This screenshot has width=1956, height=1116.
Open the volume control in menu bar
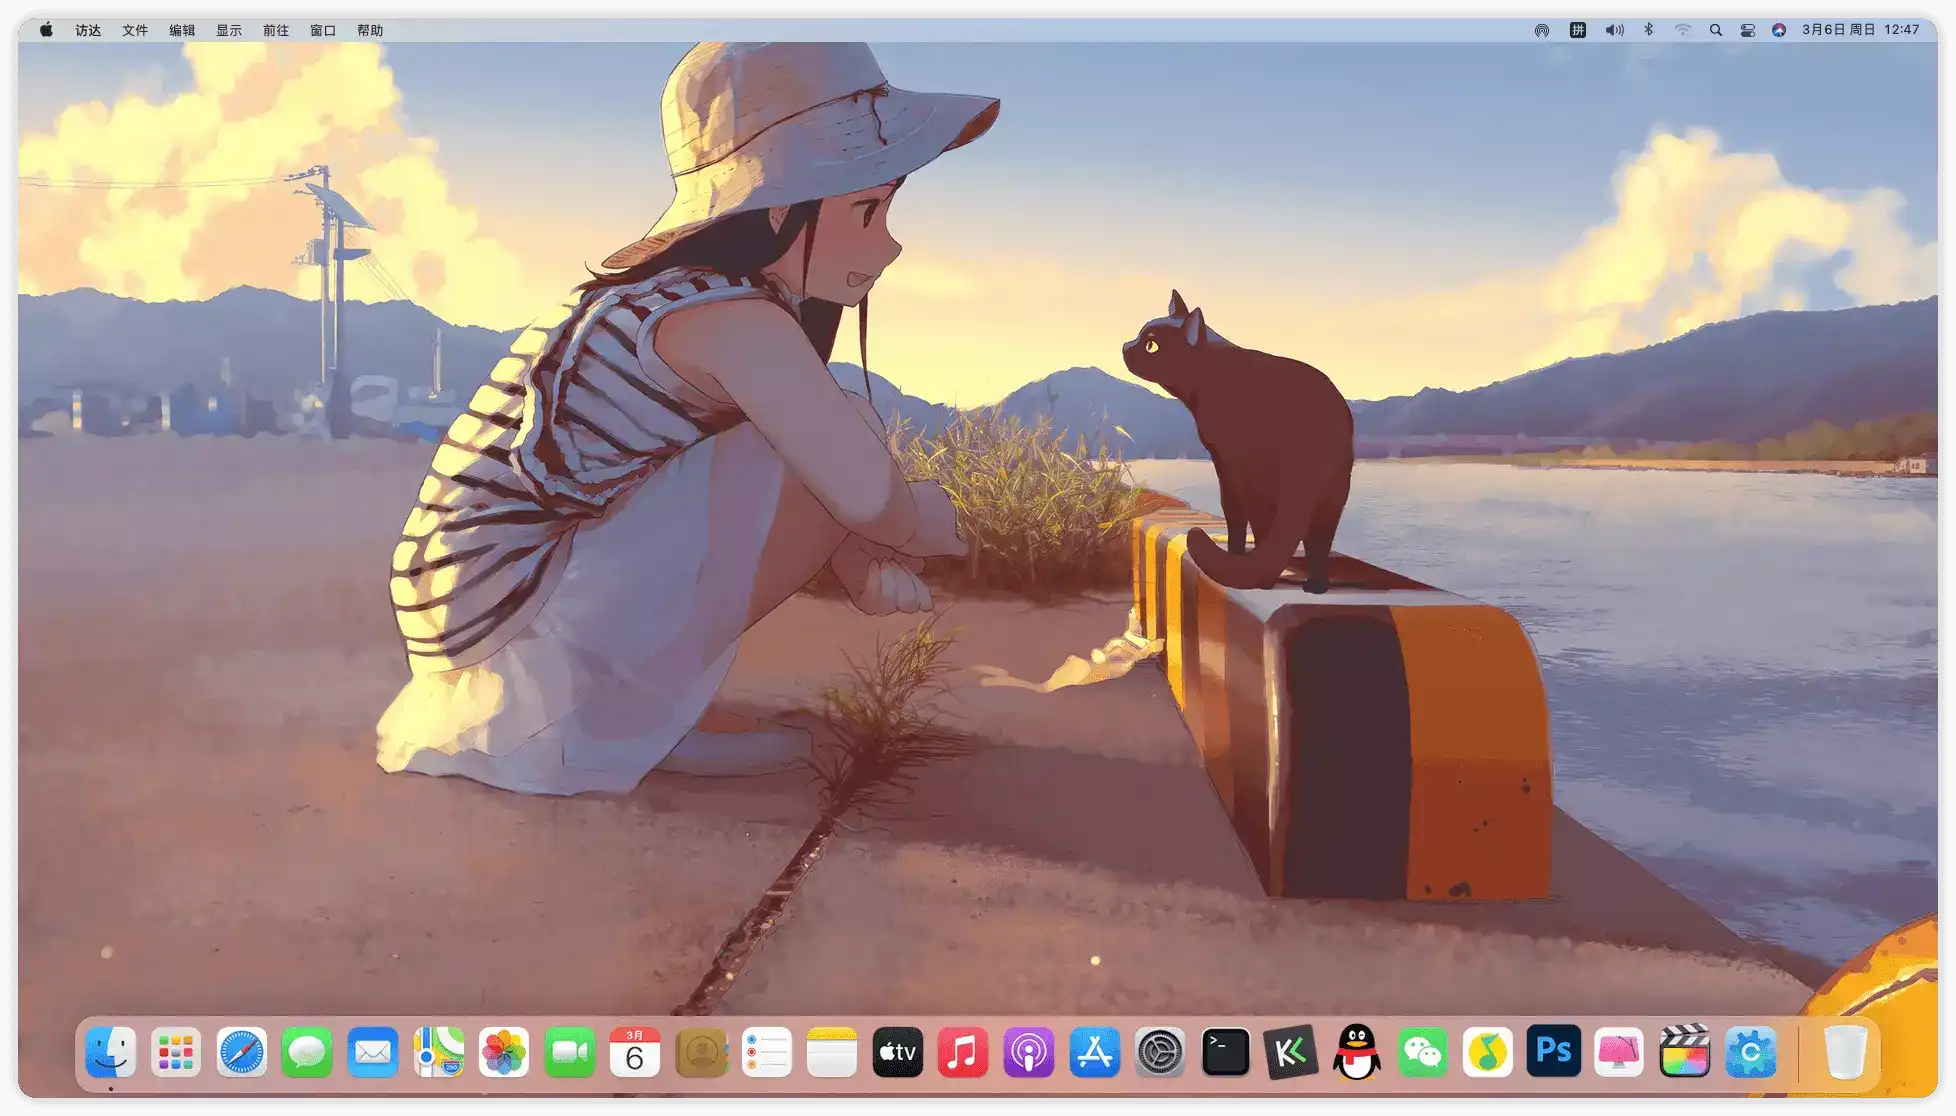click(1614, 30)
